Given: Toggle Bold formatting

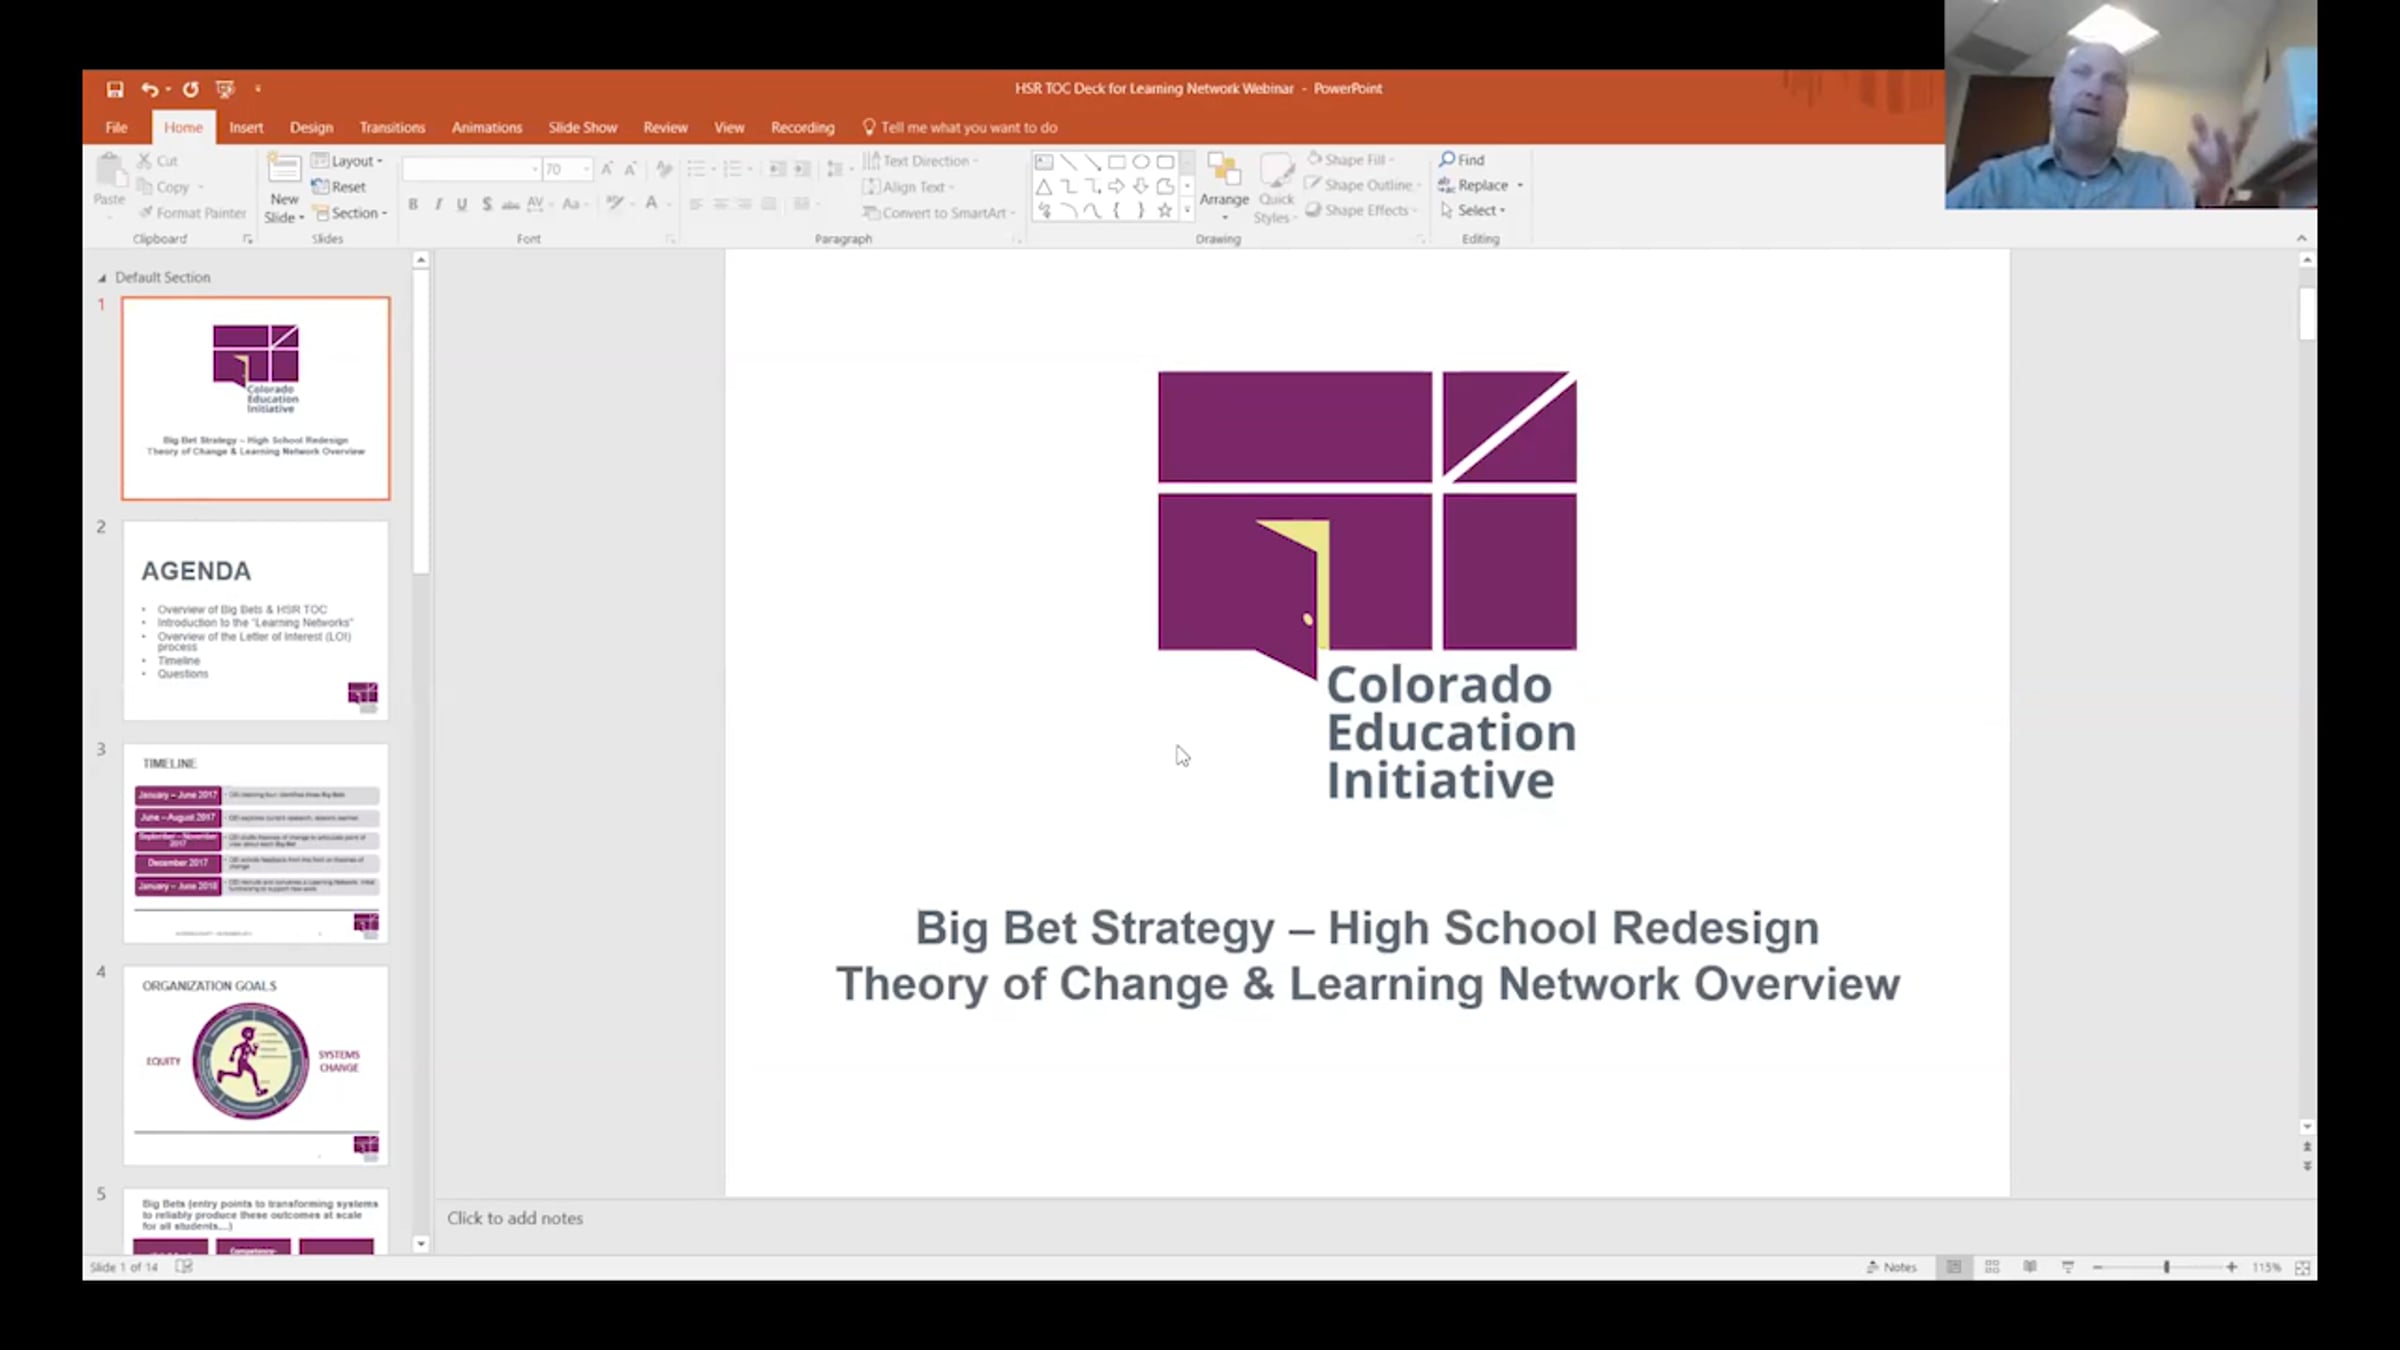Looking at the screenshot, I should (413, 204).
